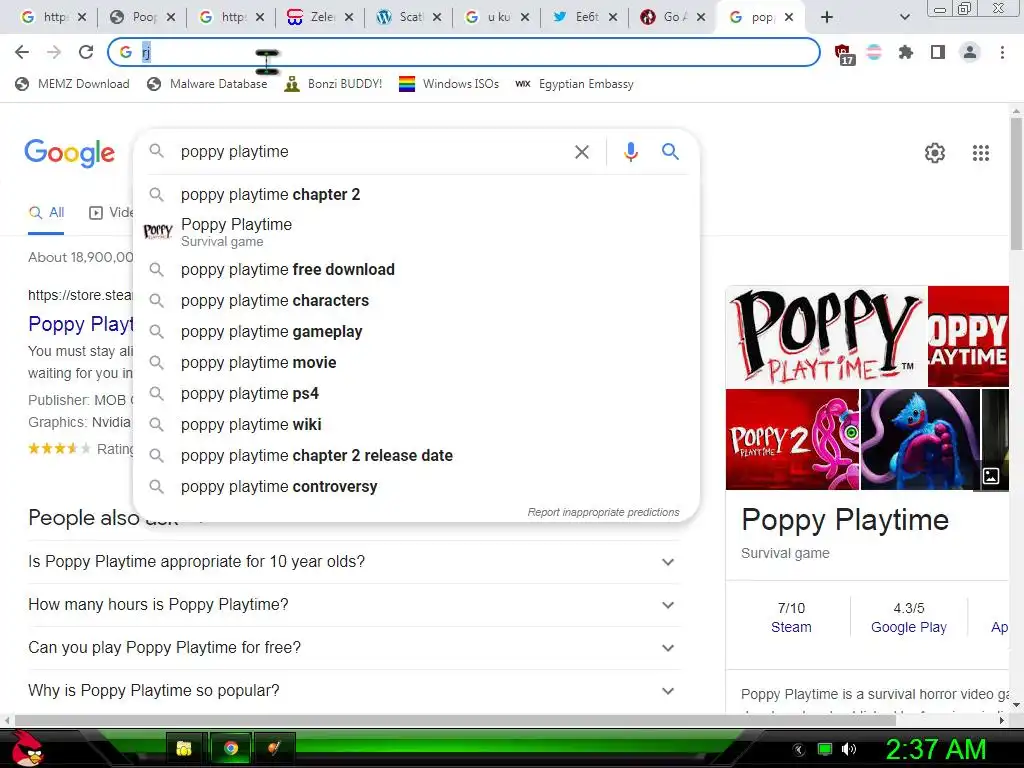Screen dimensions: 1024x768
Task: Clear the poppy playtime search text
Action: (582, 152)
